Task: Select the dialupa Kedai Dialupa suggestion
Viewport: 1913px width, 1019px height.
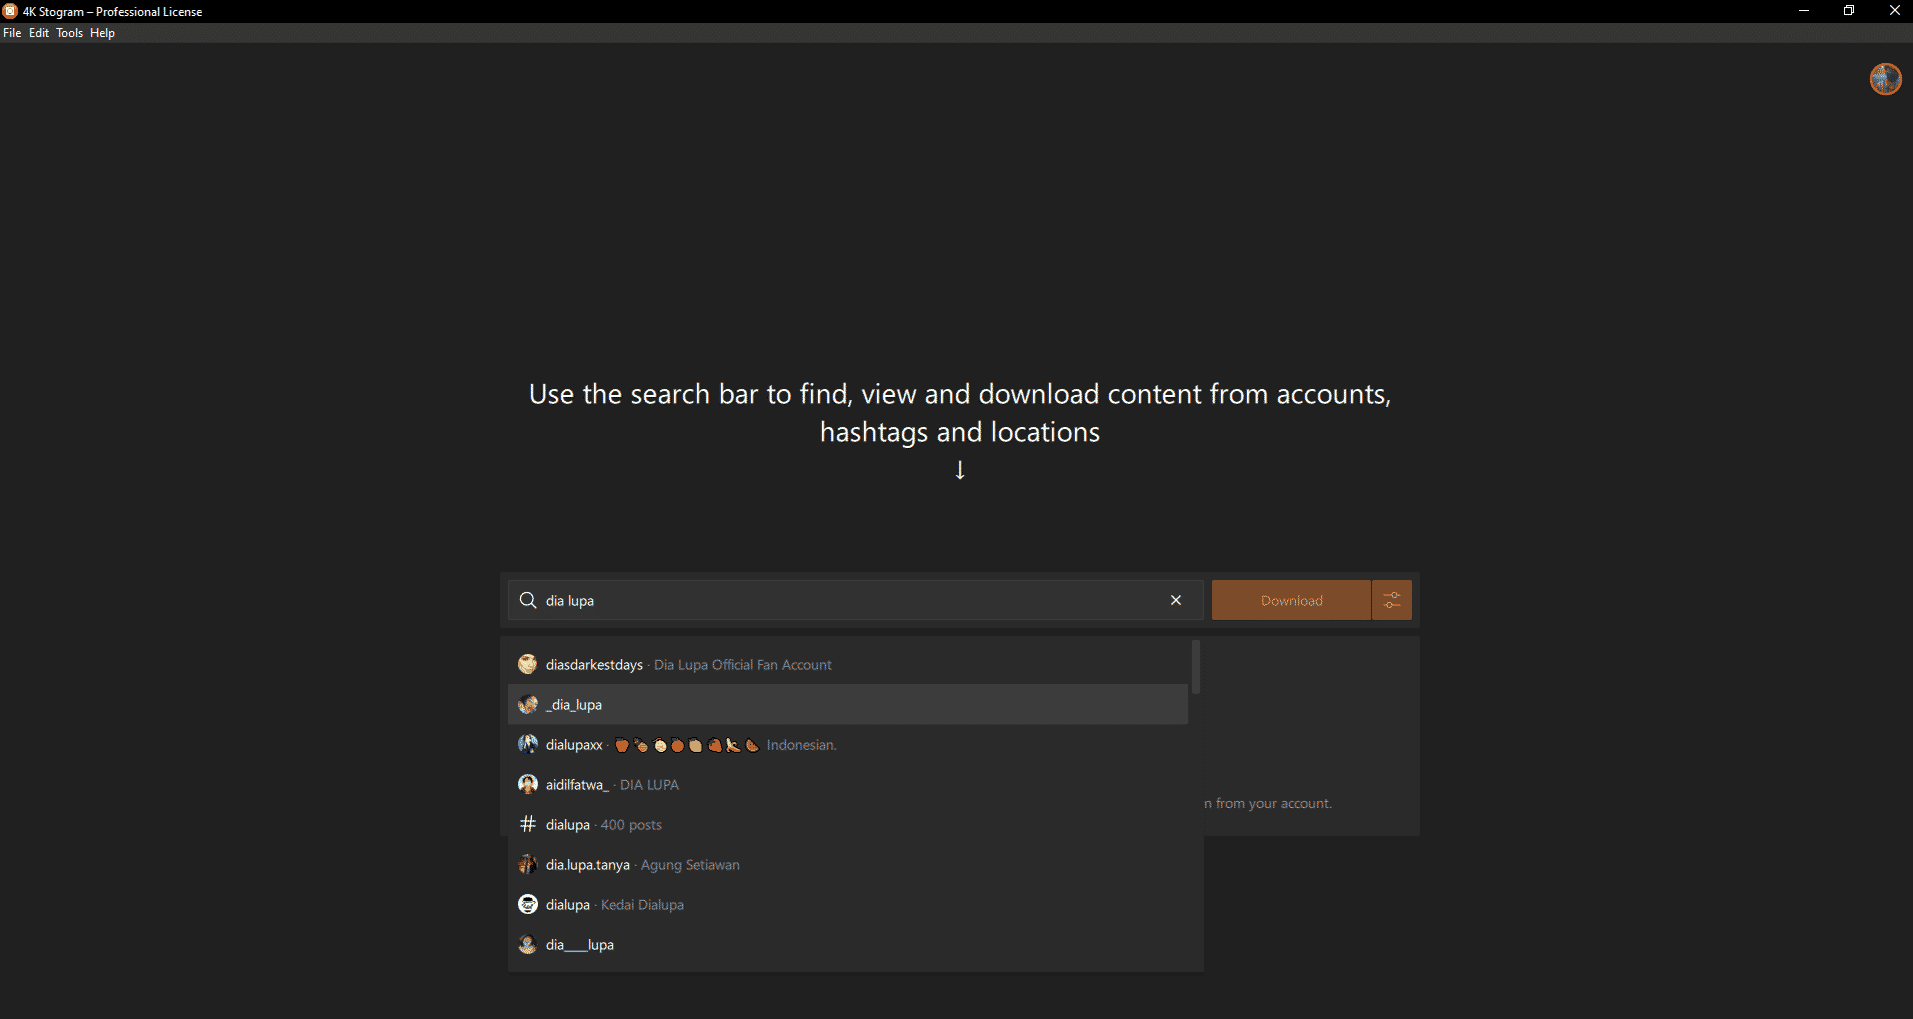Action: tap(848, 905)
